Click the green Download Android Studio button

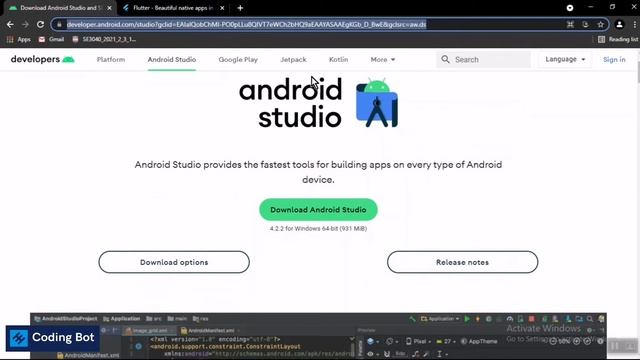tap(318, 210)
